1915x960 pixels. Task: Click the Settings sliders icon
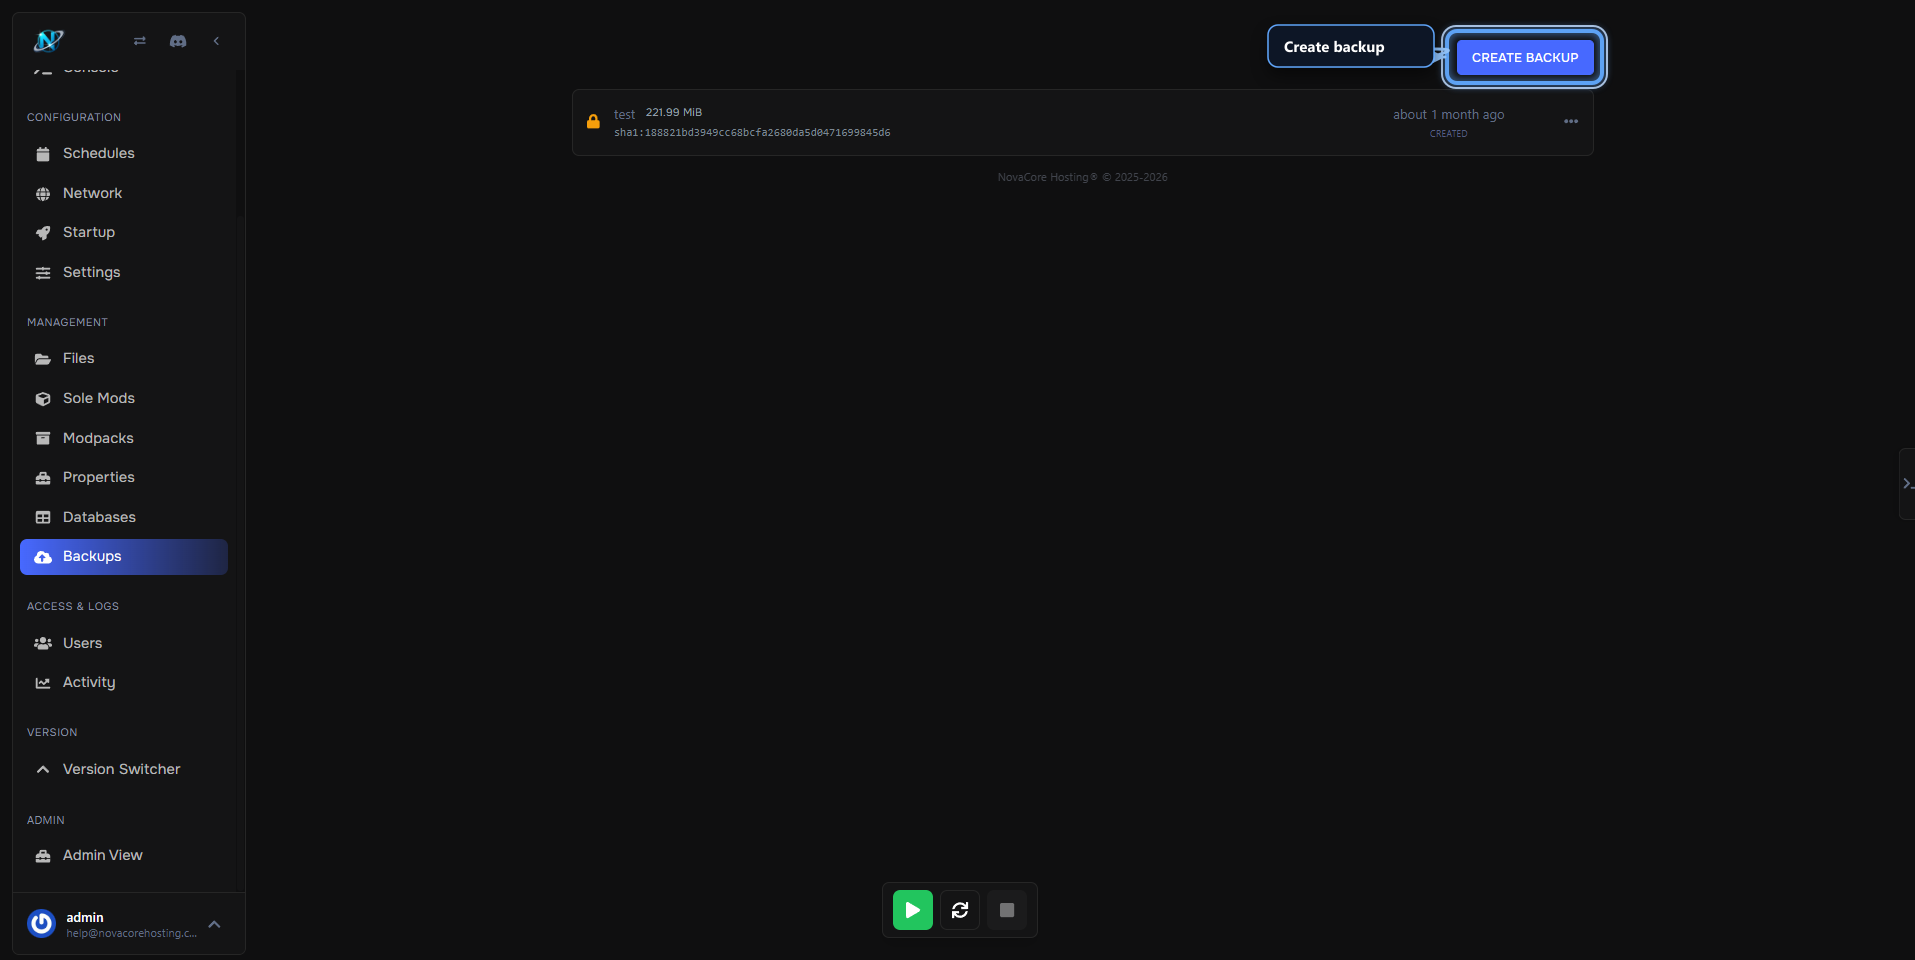point(43,273)
